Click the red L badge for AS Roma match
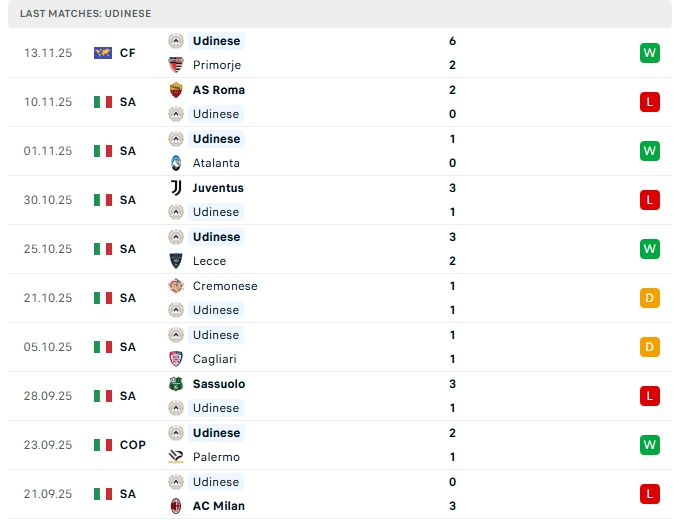 [x=650, y=102]
